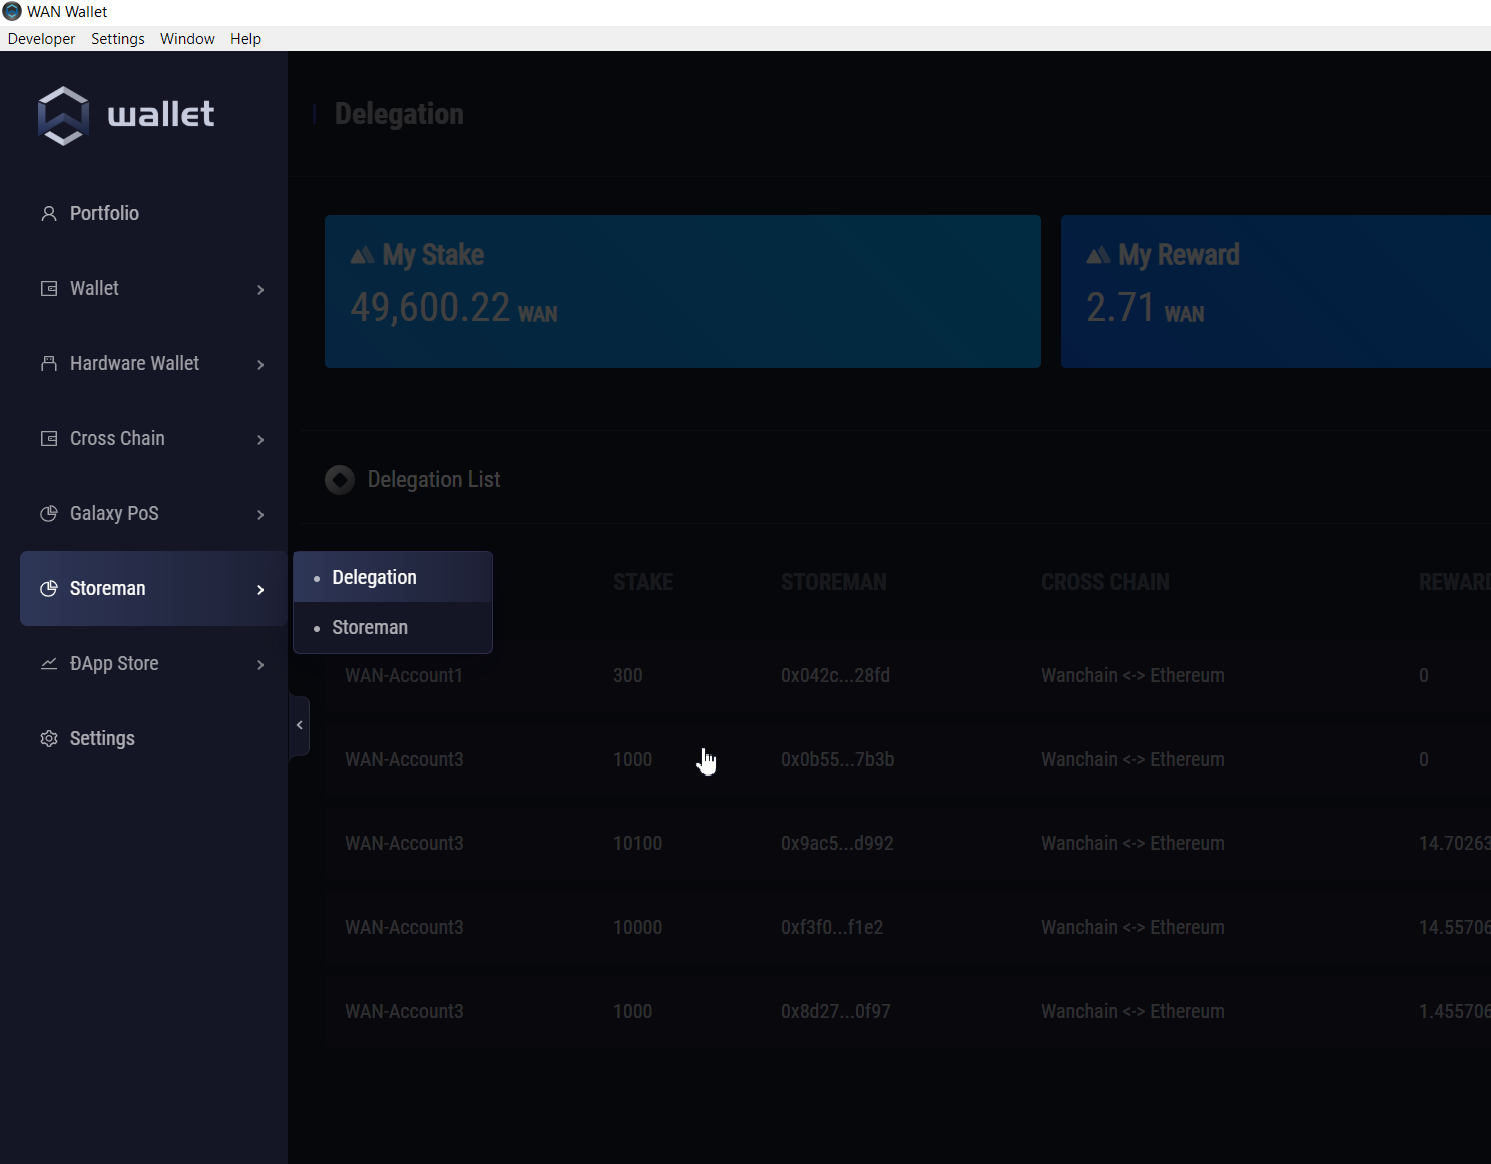Image resolution: width=1491 pixels, height=1164 pixels.
Task: Expand the DApp Store submenu chevron
Action: click(x=260, y=664)
